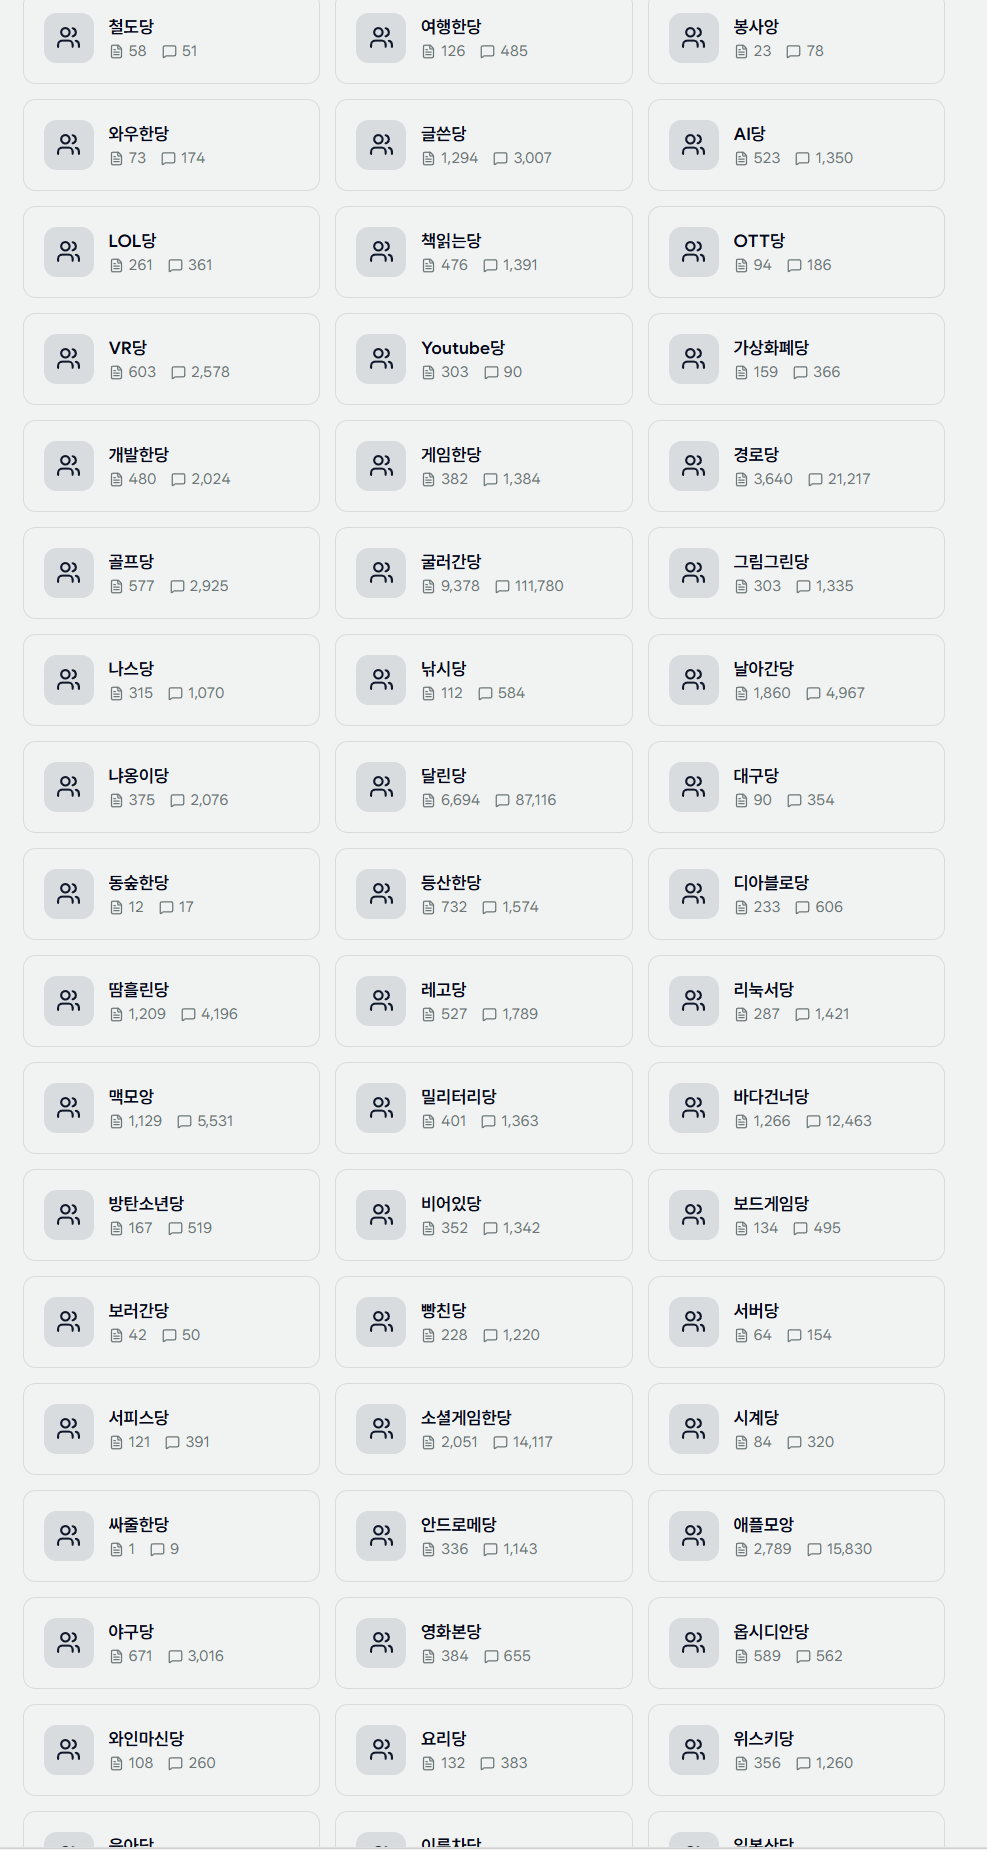Image resolution: width=987 pixels, height=1850 pixels.
Task: Click the people icon next to 애플모앙
Action: click(694, 1536)
